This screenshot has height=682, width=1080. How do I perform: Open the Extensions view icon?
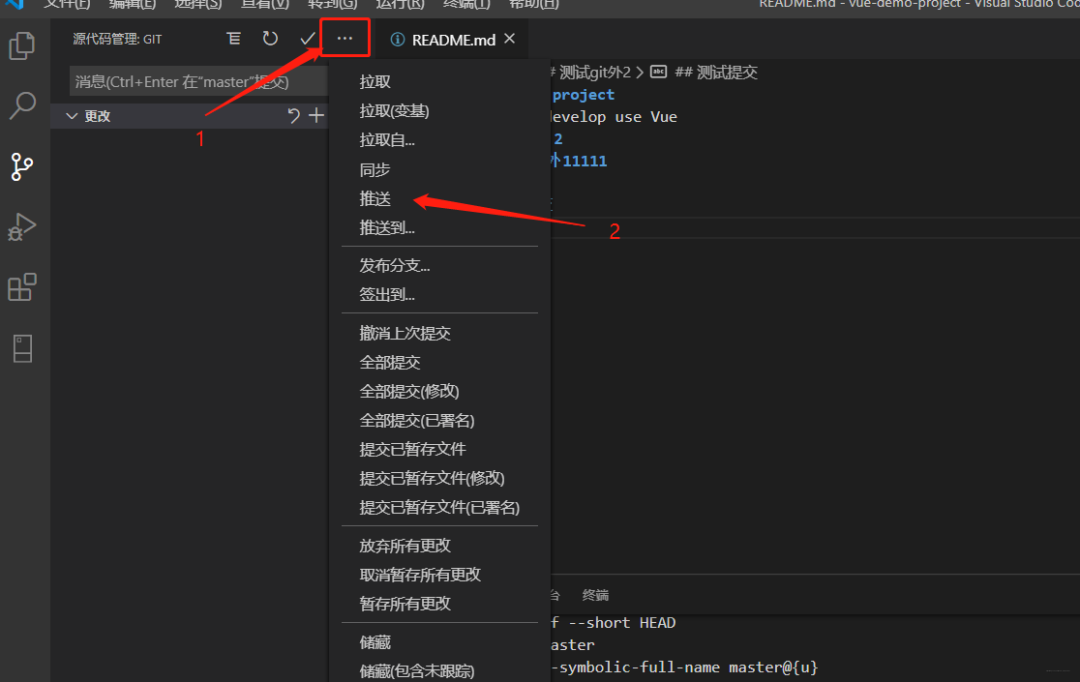coord(22,287)
